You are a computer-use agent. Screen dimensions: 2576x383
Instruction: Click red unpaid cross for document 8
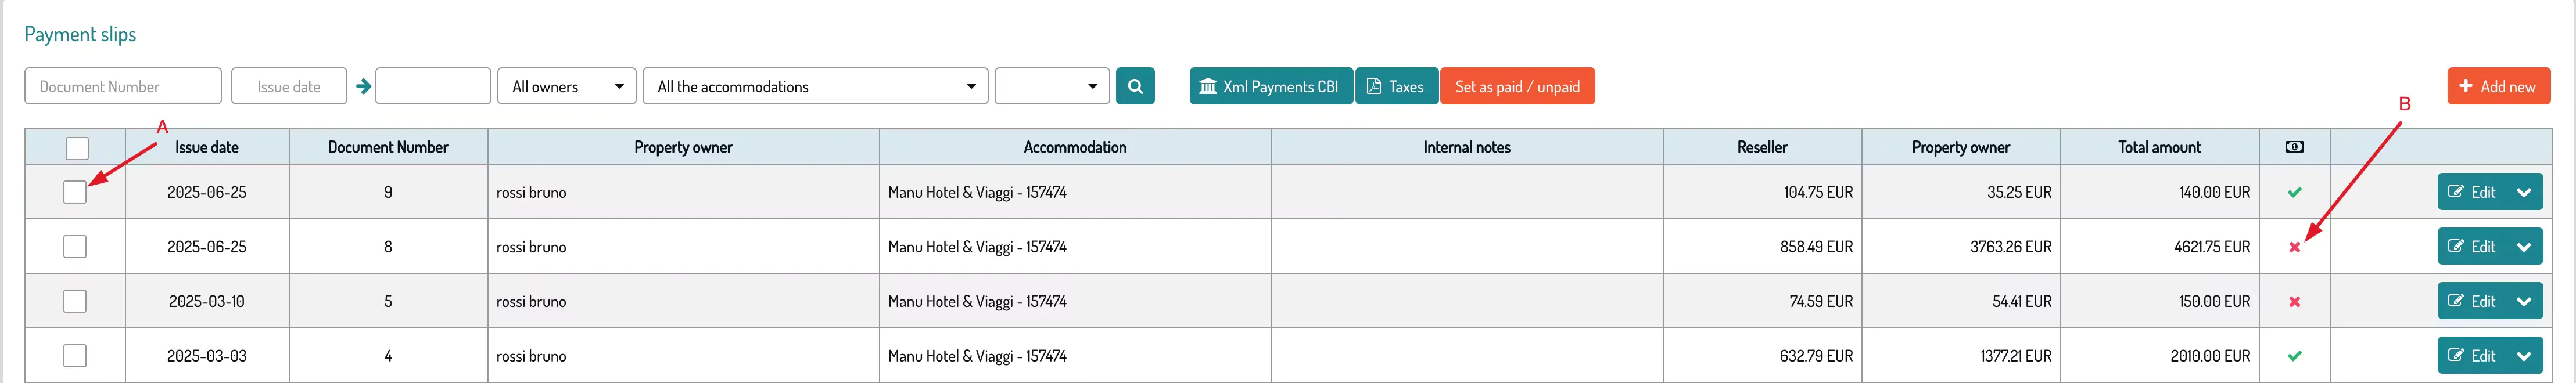click(x=2294, y=247)
